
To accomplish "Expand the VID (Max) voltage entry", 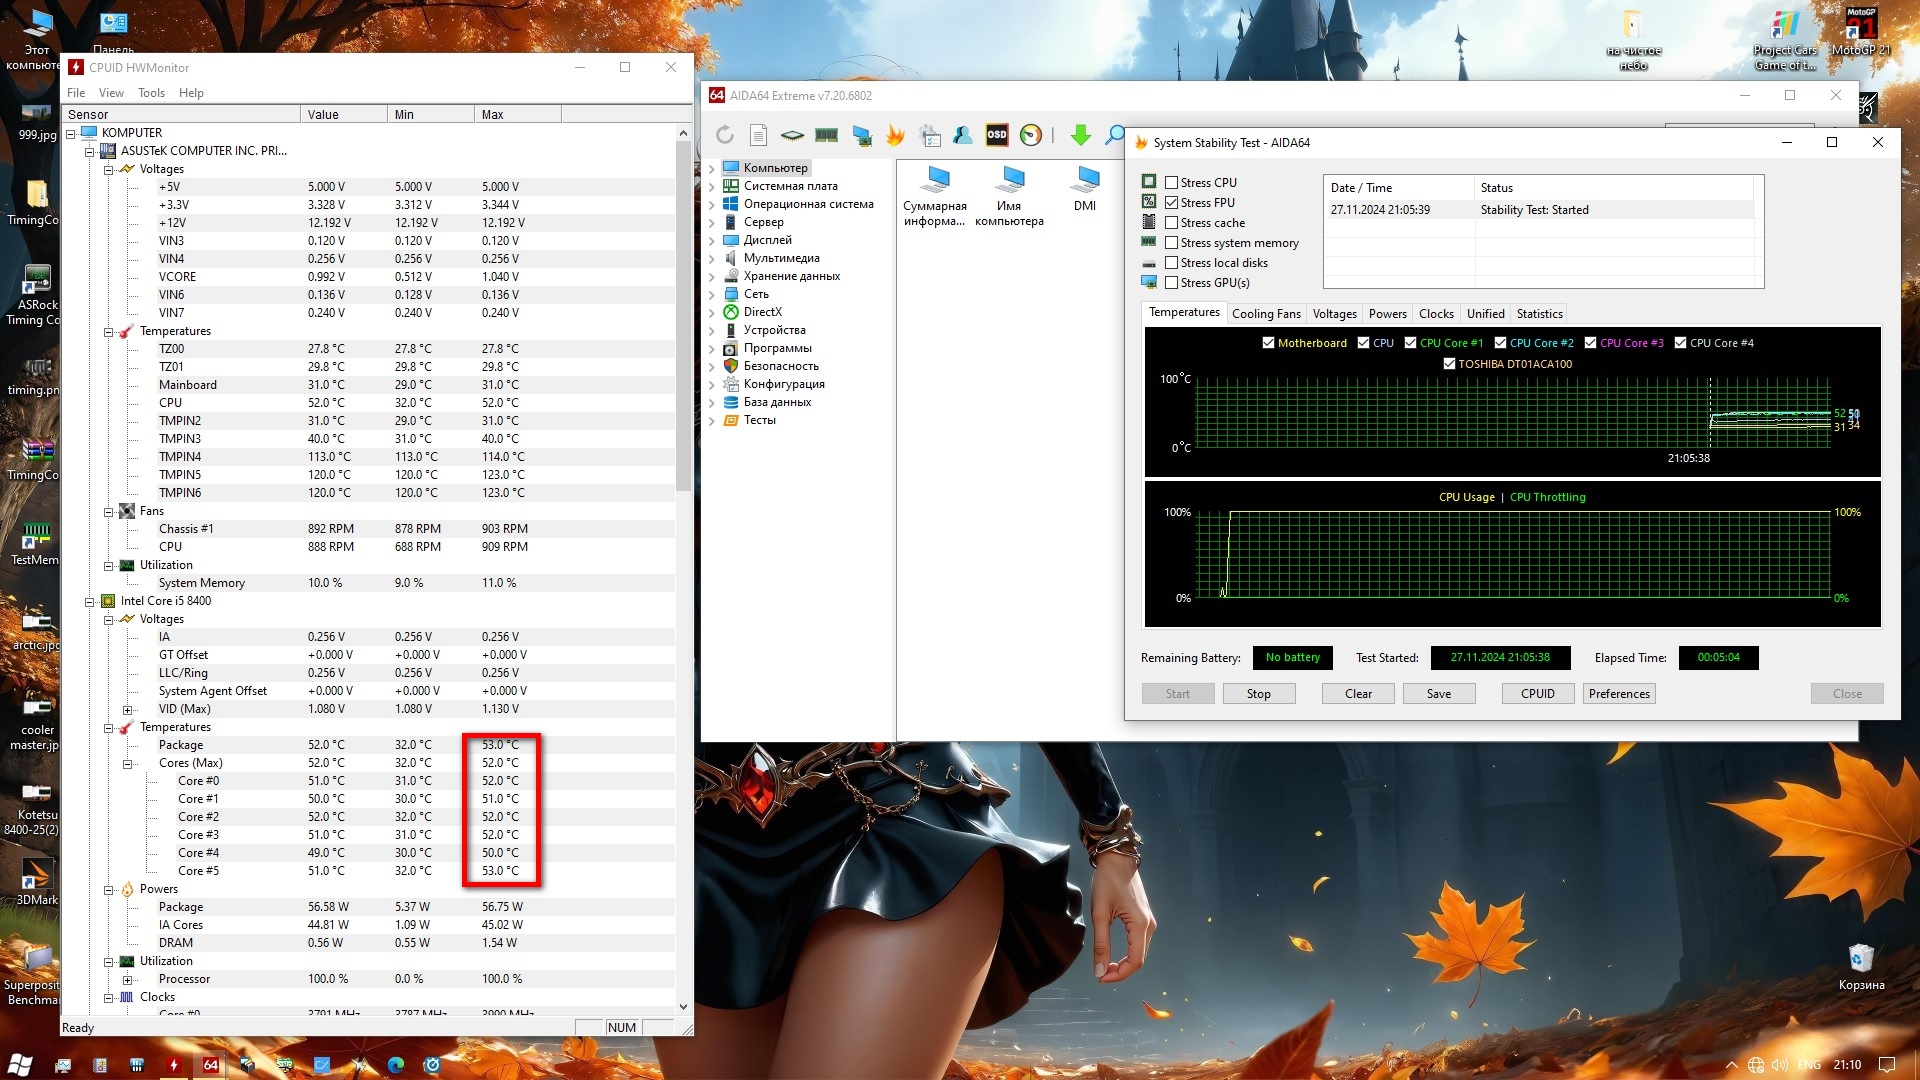I will point(127,710).
